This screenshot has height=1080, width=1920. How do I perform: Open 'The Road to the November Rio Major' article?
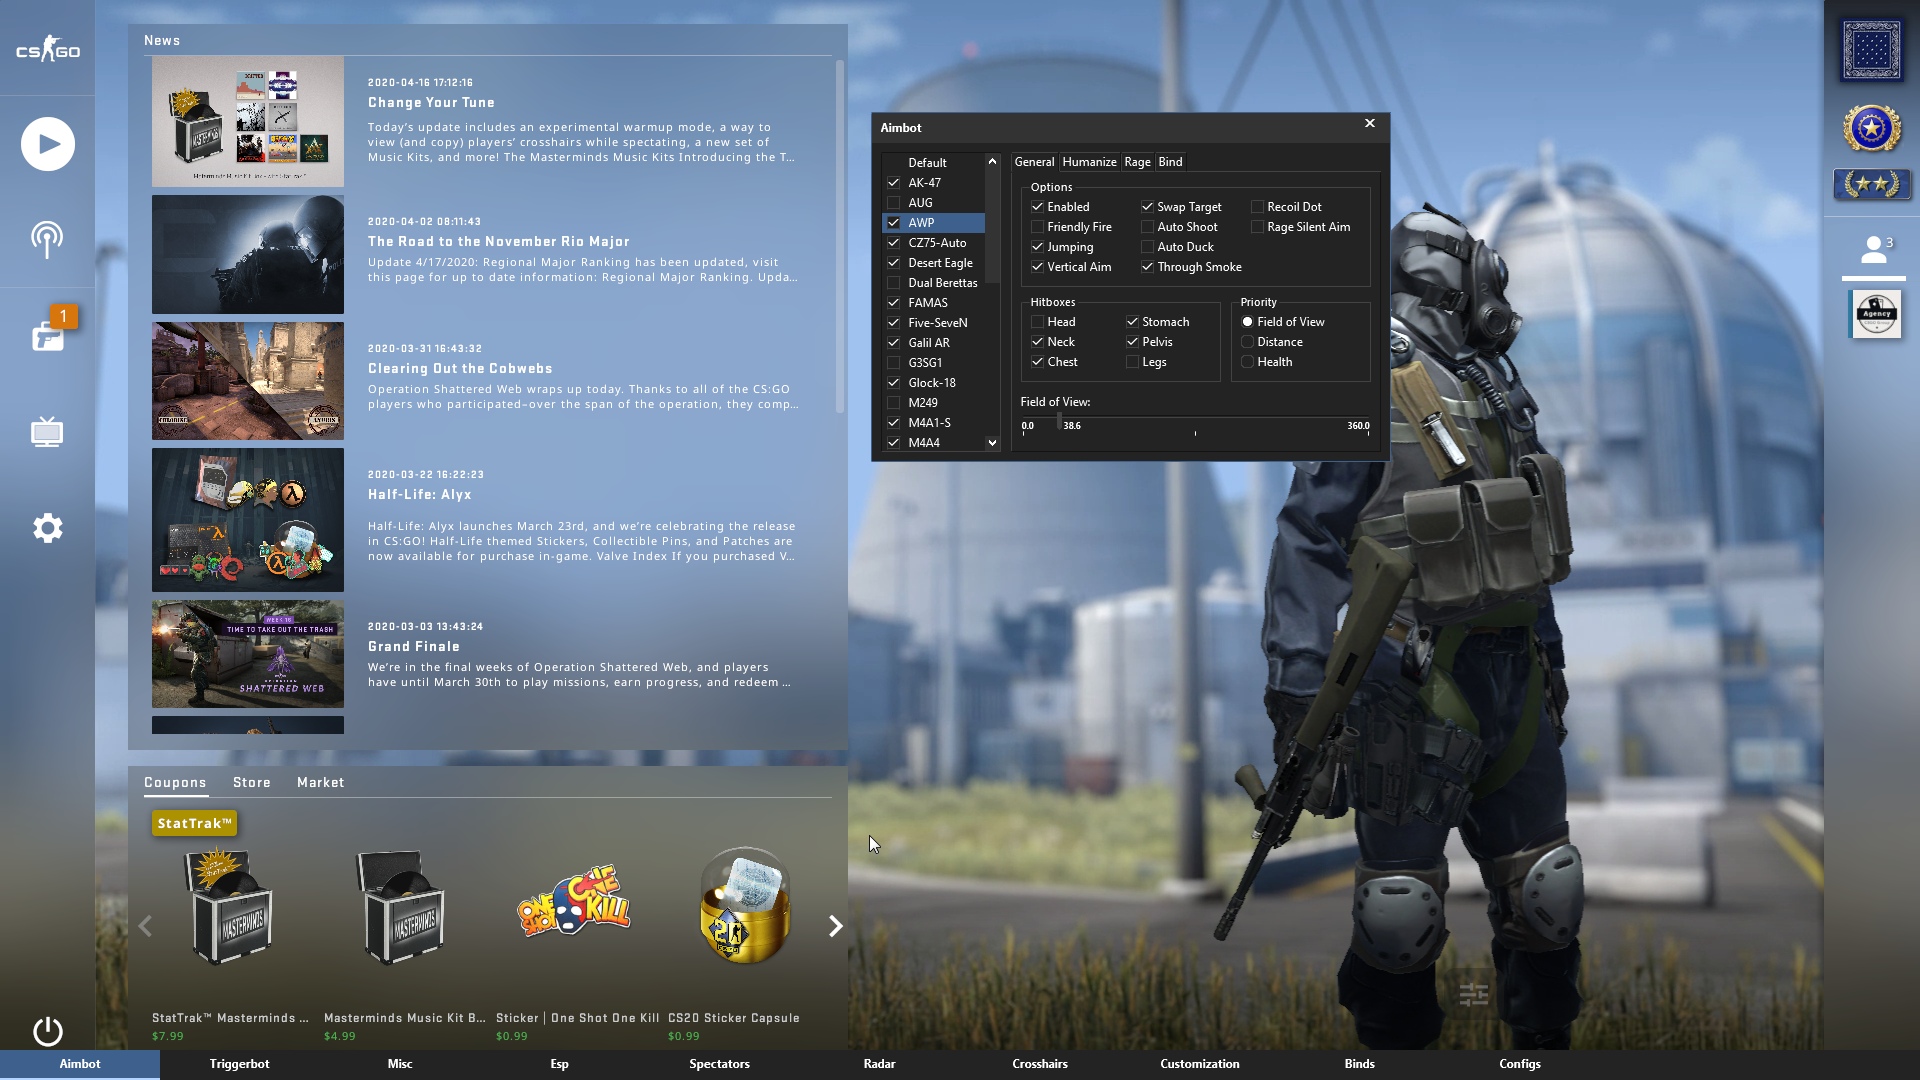pyautogui.click(x=499, y=241)
